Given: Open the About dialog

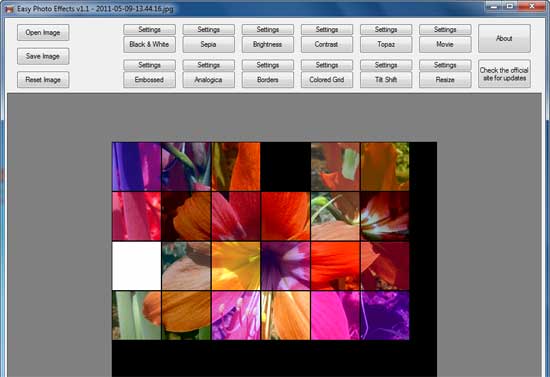Looking at the screenshot, I should pyautogui.click(x=504, y=39).
